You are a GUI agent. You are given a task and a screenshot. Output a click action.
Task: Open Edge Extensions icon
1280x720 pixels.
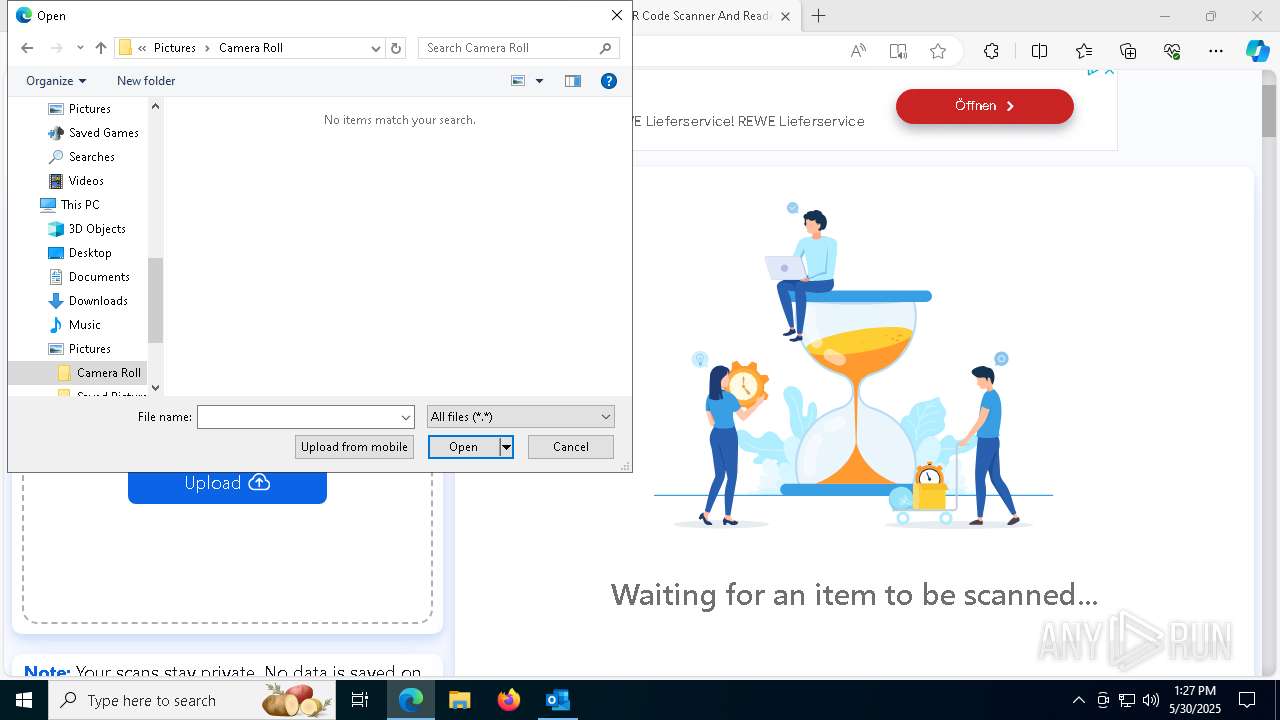click(991, 51)
